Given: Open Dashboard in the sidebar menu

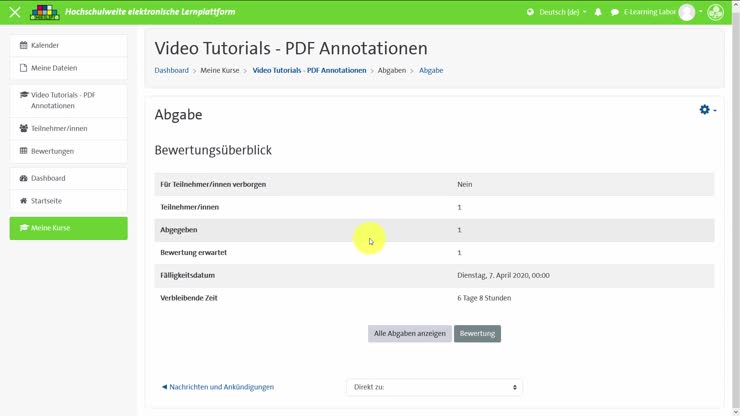Looking at the screenshot, I should (x=68, y=178).
